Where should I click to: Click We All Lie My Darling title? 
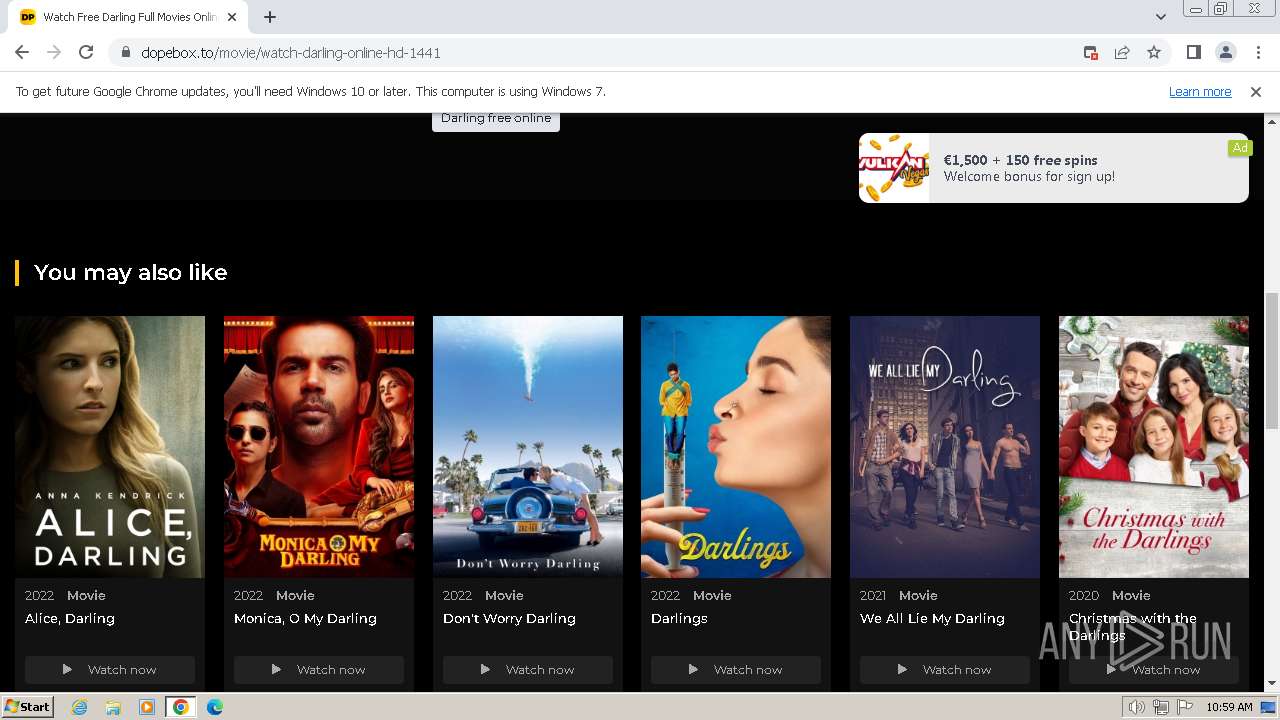tap(932, 619)
